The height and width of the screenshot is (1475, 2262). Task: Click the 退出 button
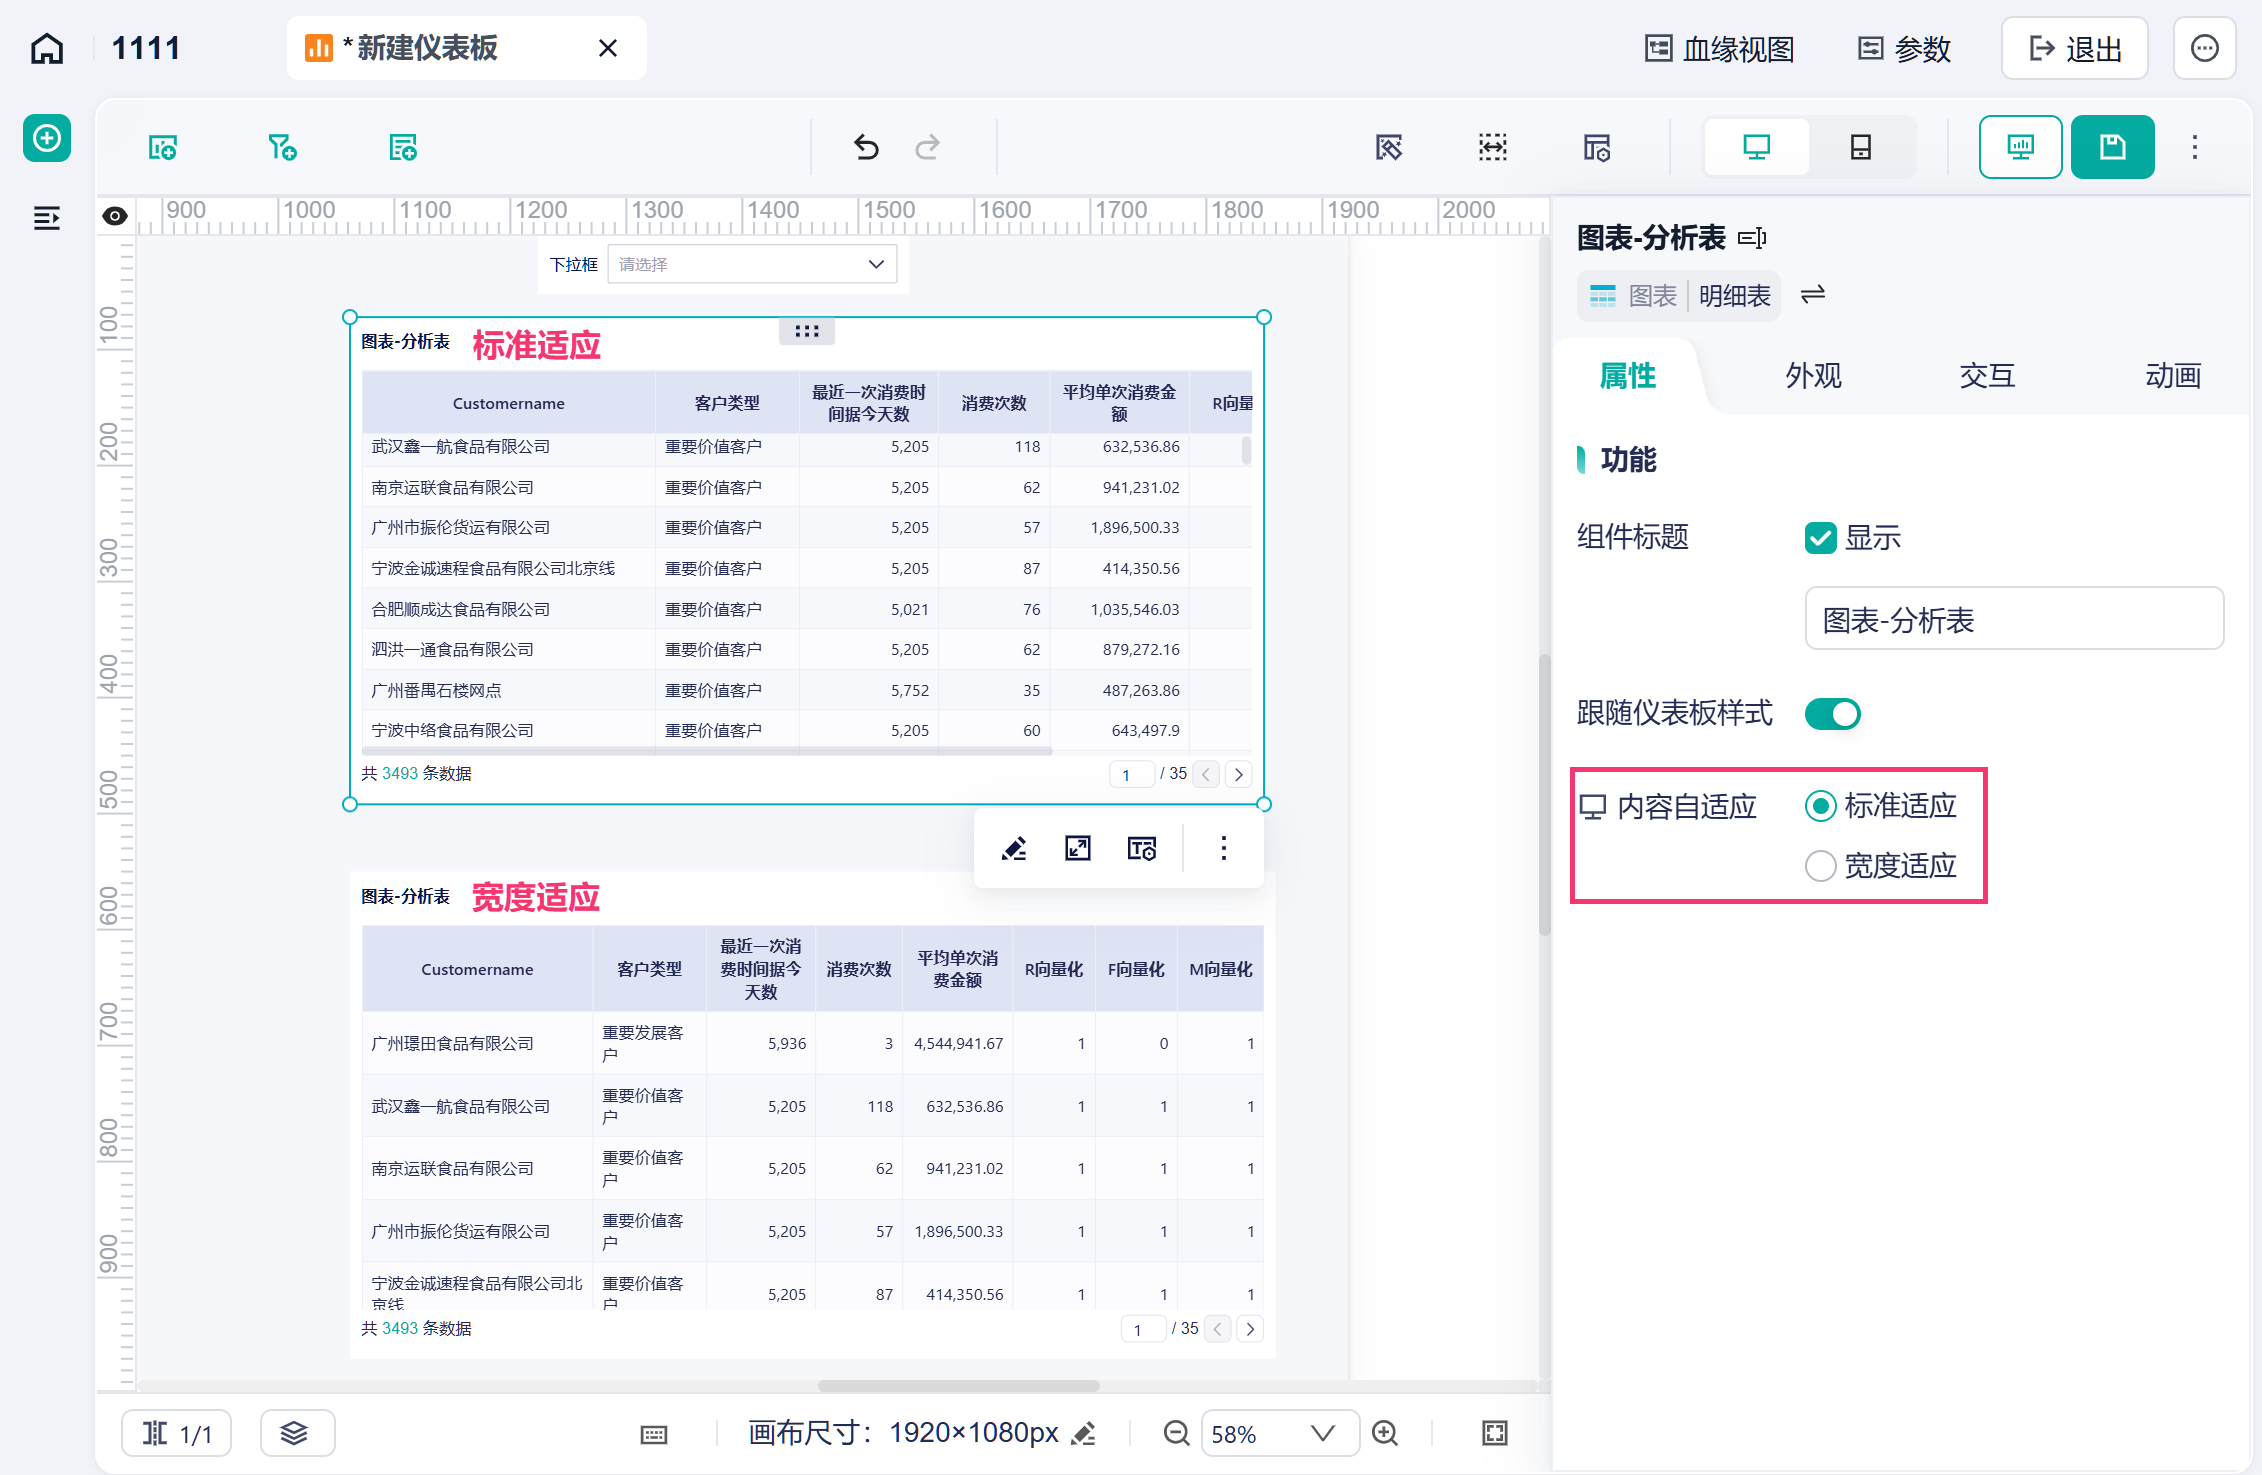2075,48
